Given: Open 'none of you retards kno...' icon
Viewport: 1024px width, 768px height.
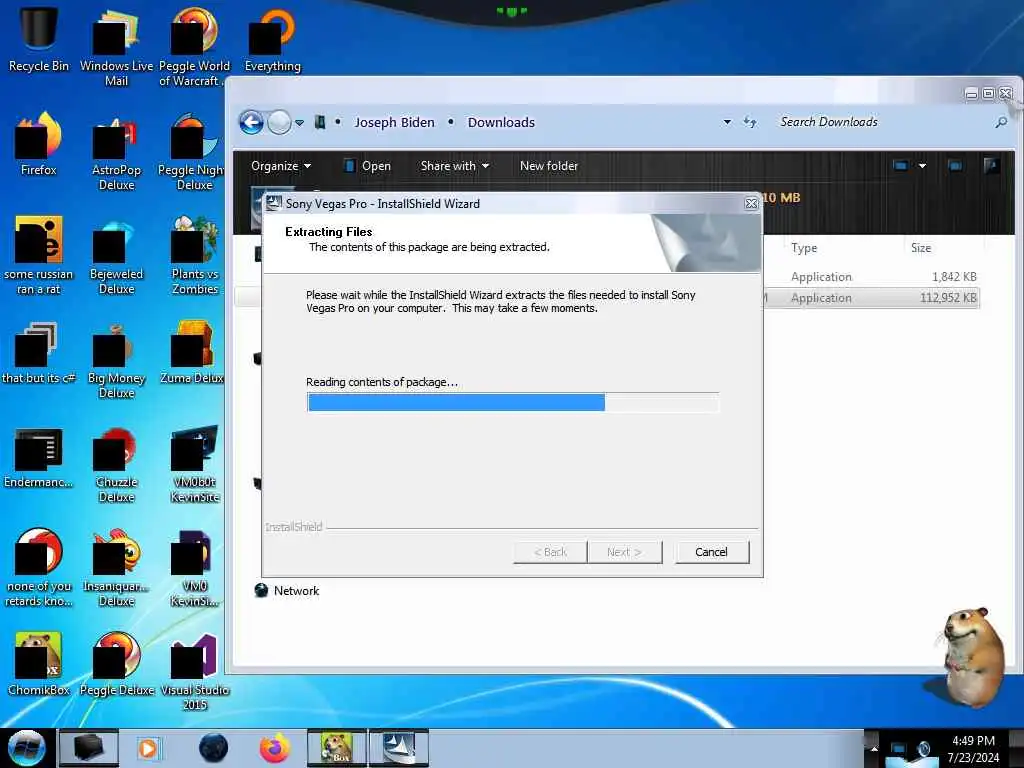Looking at the screenshot, I should 39,568.
